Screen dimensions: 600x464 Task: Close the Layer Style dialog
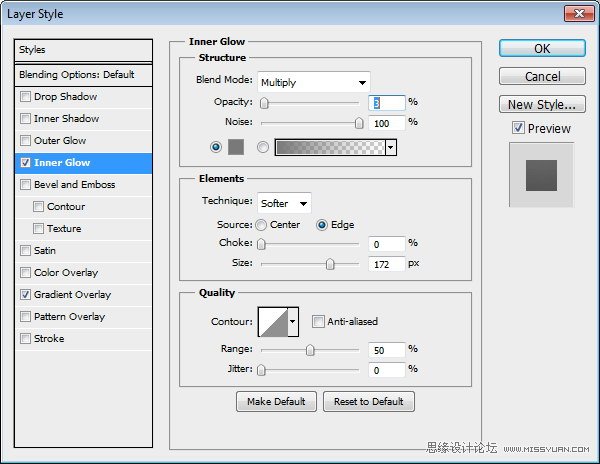point(579,14)
